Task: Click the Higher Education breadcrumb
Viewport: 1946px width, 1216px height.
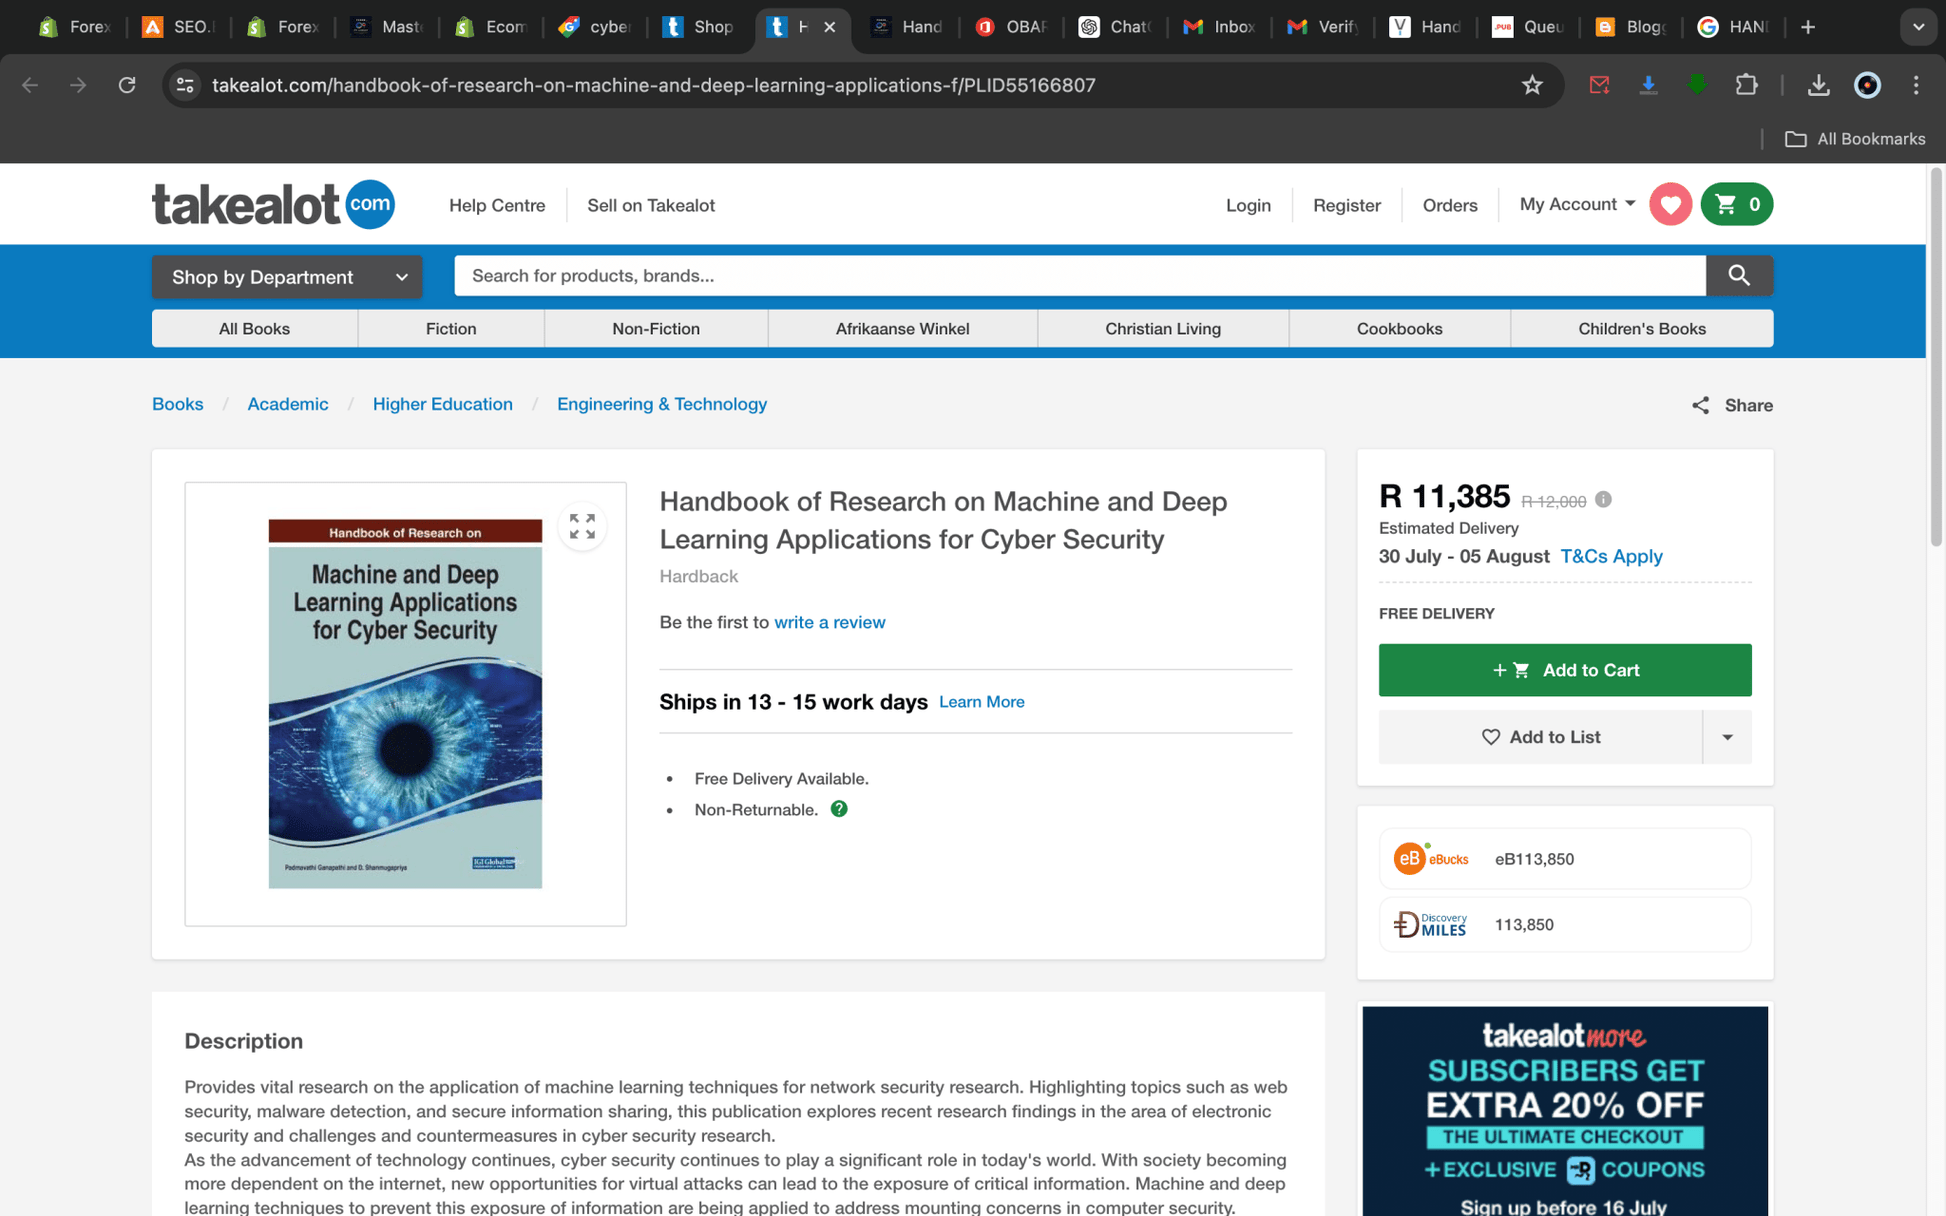Action: coord(442,404)
